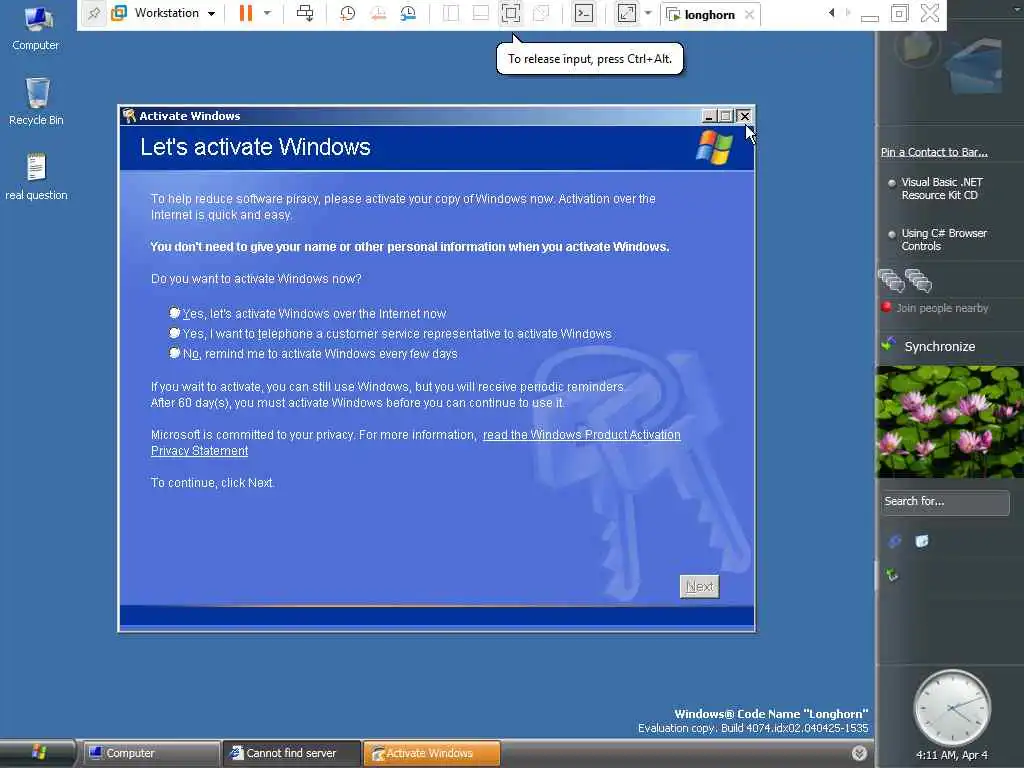This screenshot has height=768, width=1024.
Task: Close the Activate Windows dialog
Action: tap(744, 116)
